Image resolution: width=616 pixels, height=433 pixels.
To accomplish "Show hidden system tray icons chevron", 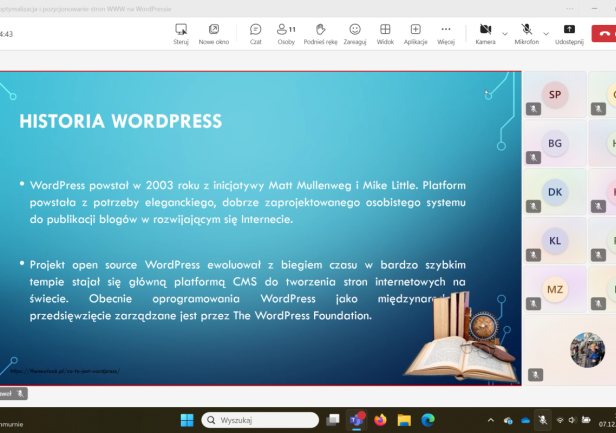I will [x=490, y=420].
